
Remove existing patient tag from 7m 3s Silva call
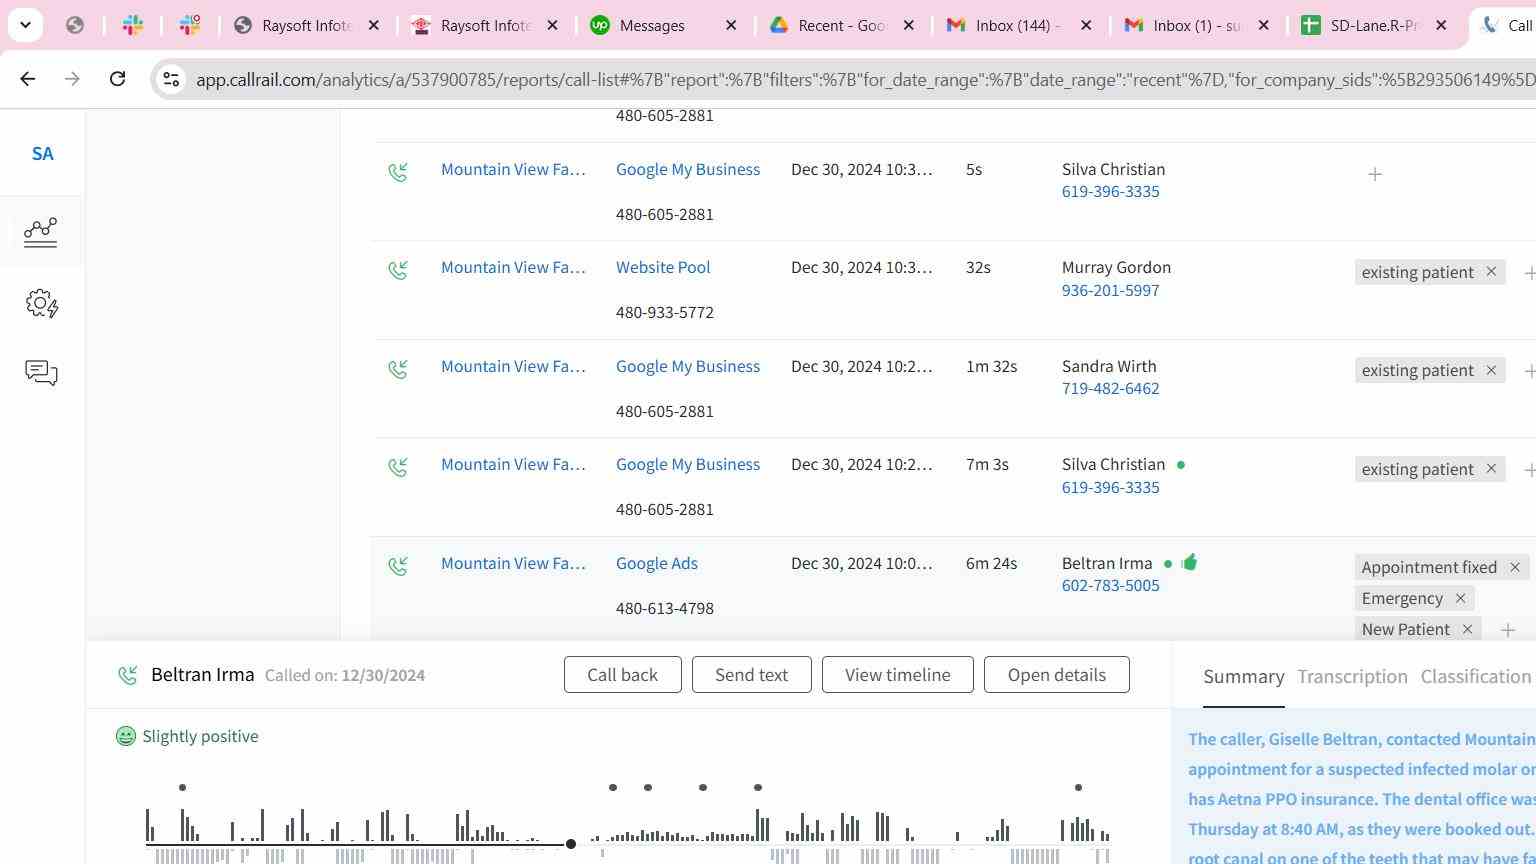[1491, 469]
